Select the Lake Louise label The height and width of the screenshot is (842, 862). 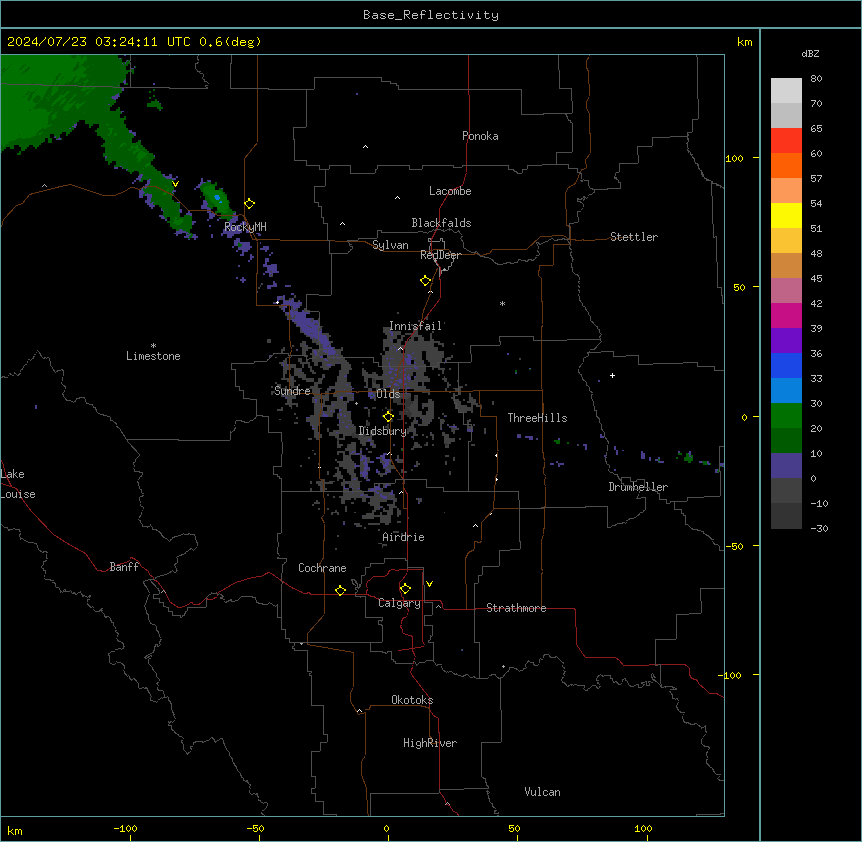18,484
